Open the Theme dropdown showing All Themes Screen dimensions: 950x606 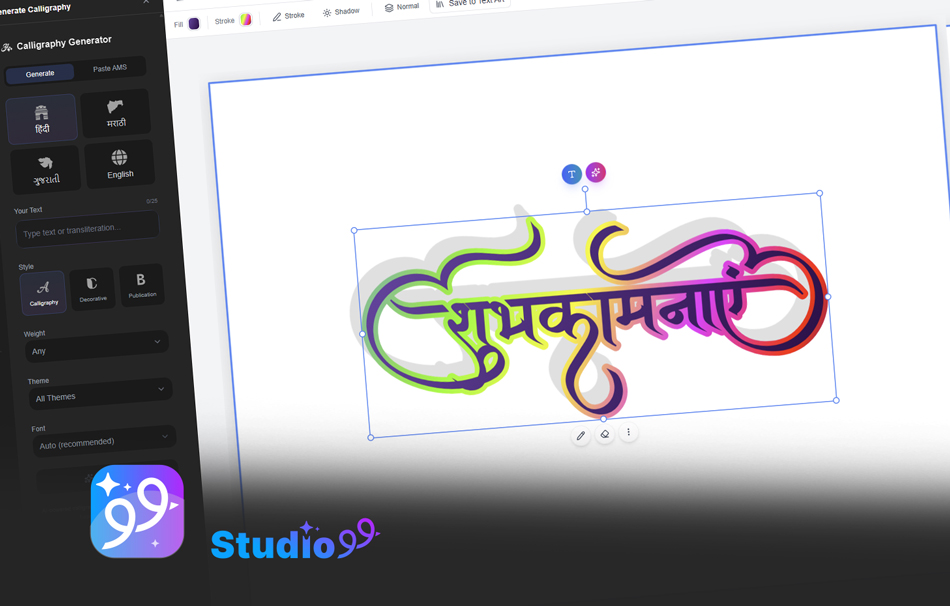[x=101, y=393]
